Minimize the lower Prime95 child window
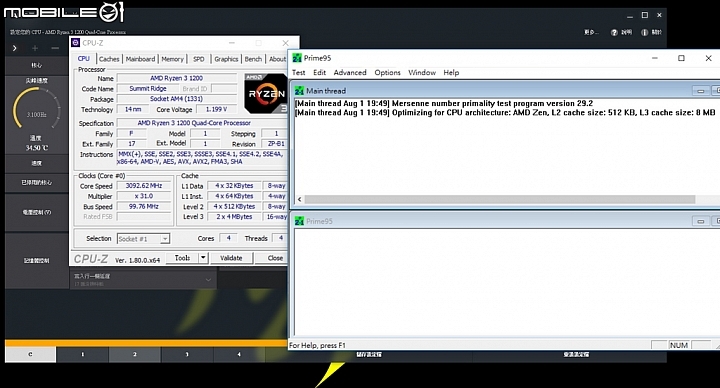This screenshot has width=720, height=388. tap(700, 221)
